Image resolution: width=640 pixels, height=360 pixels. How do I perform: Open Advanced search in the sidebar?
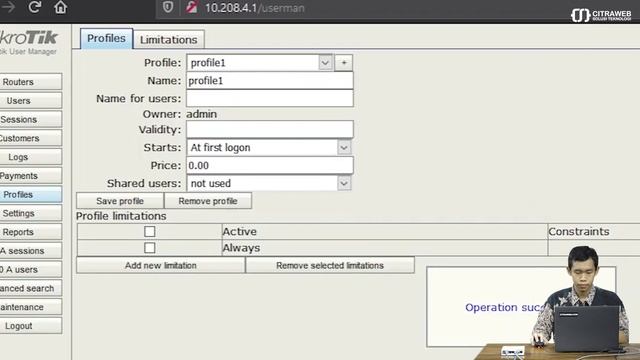tap(31, 288)
